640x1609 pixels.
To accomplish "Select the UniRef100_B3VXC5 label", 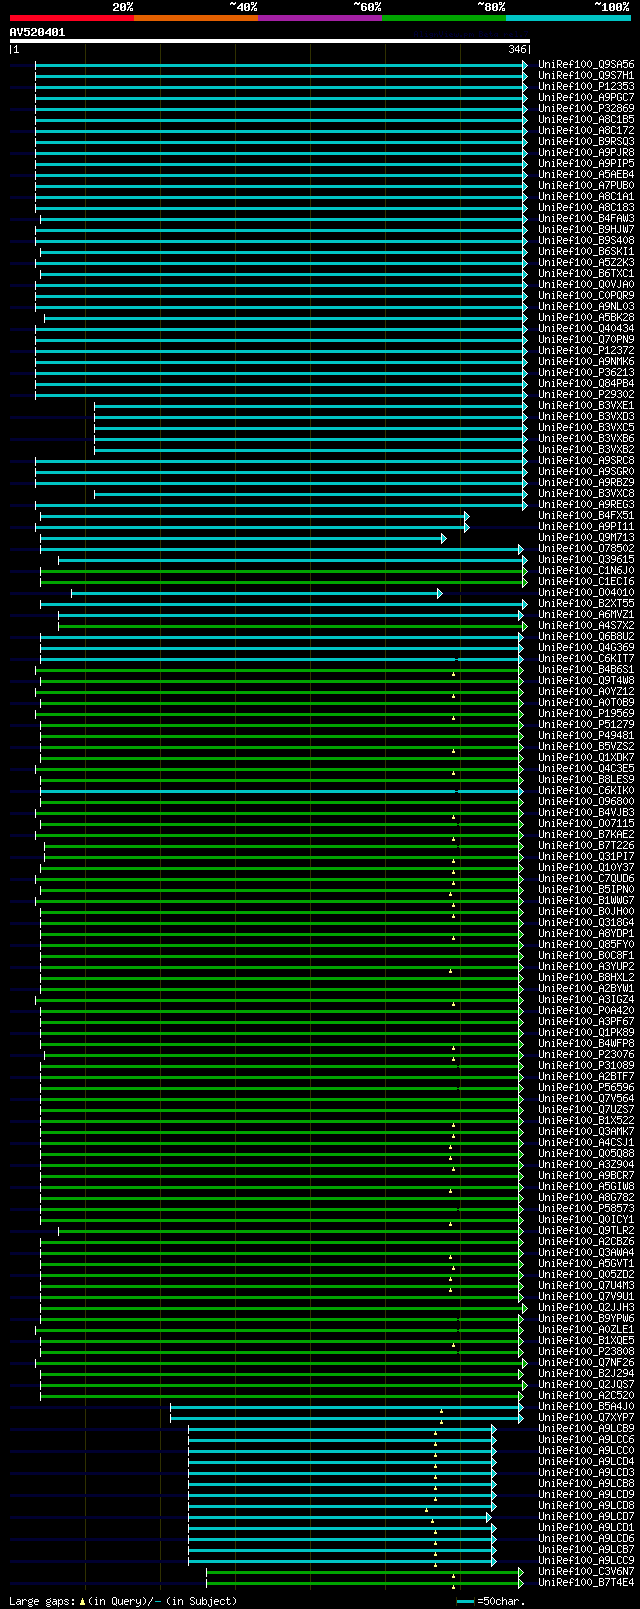I will [x=586, y=428].
